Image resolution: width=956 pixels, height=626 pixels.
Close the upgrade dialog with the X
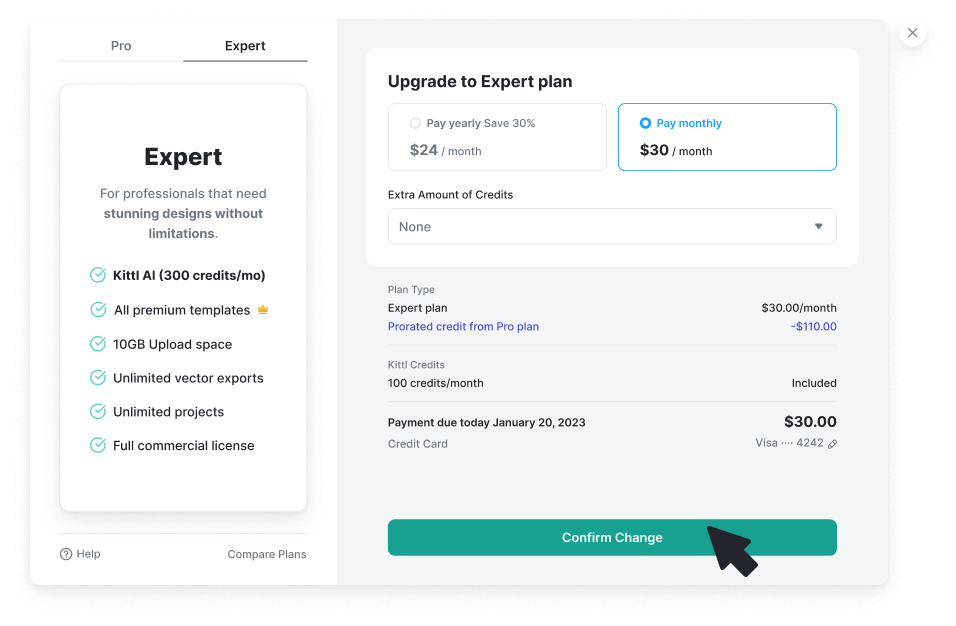click(x=912, y=32)
